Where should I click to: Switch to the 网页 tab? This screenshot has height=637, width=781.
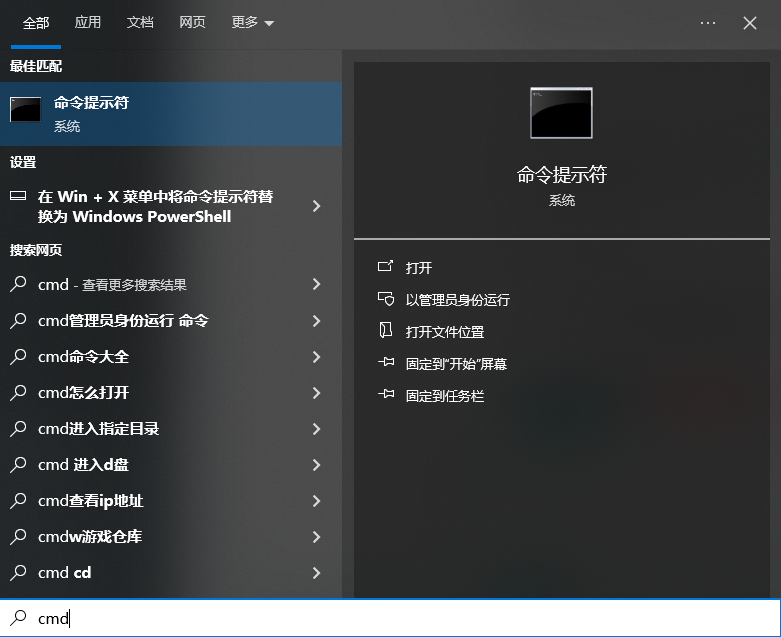(x=192, y=22)
